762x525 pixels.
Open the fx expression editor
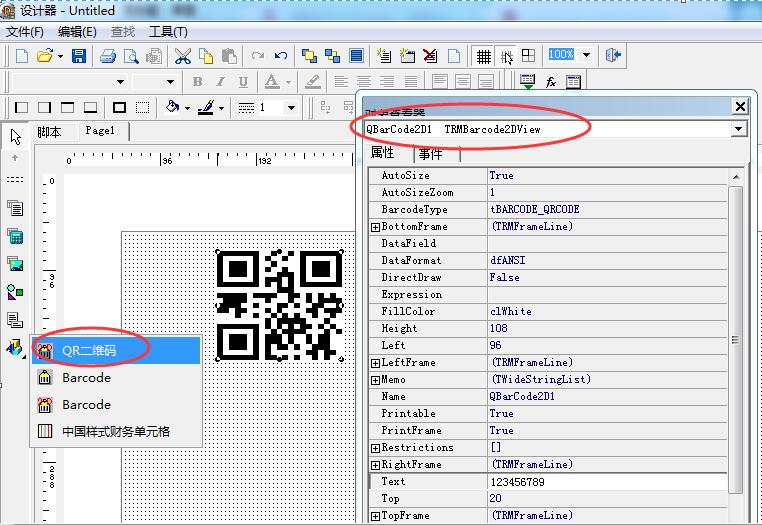pos(551,82)
